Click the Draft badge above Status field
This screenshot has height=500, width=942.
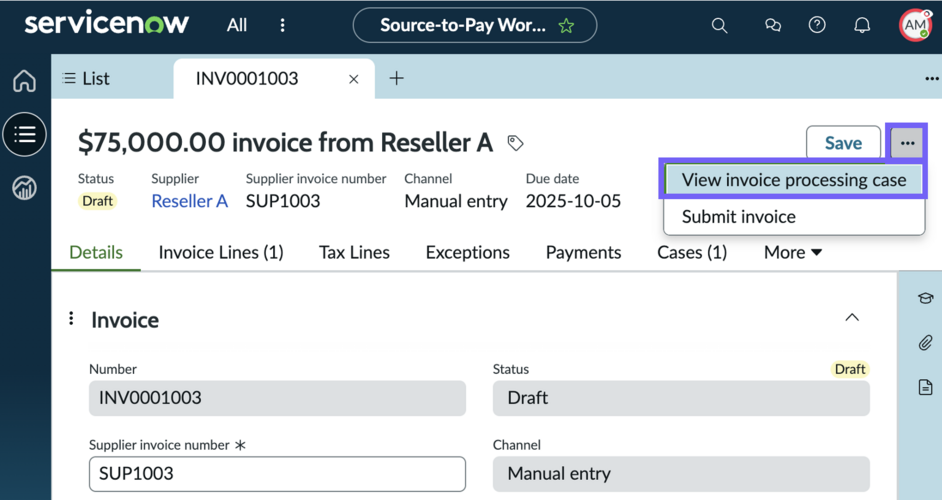tap(849, 369)
